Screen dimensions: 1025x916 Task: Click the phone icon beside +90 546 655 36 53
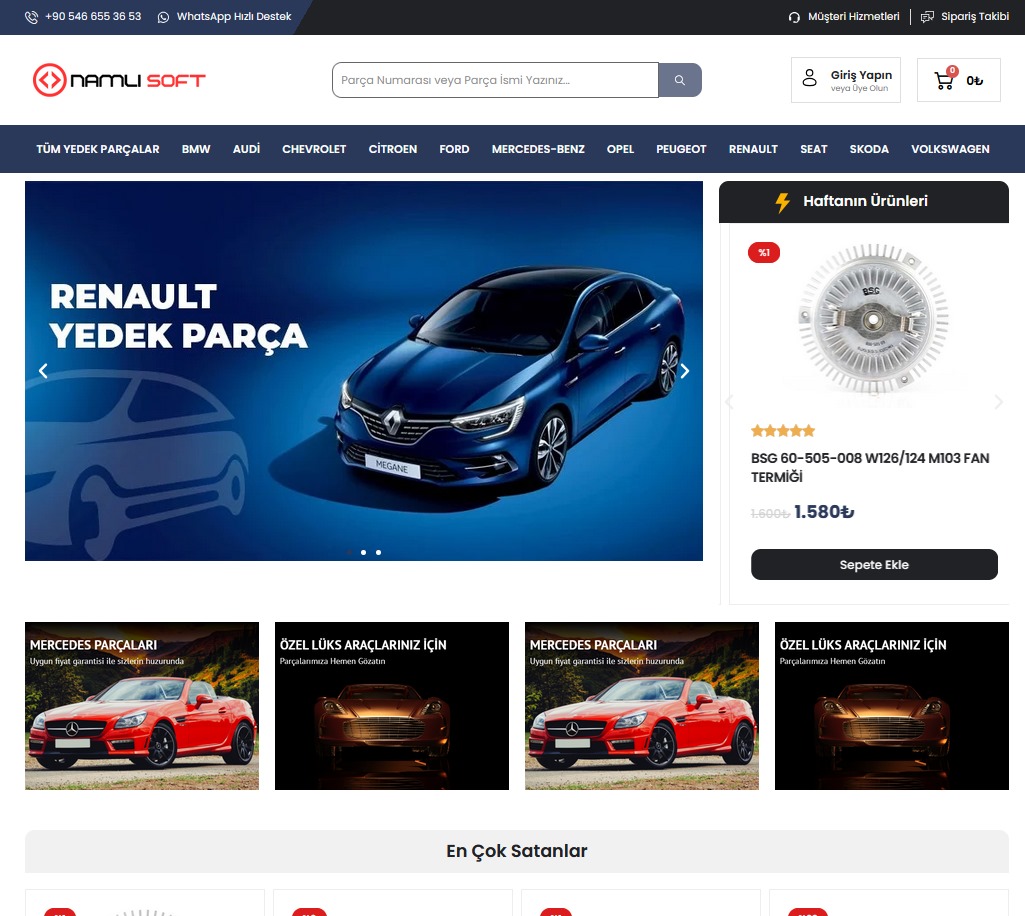tap(31, 17)
